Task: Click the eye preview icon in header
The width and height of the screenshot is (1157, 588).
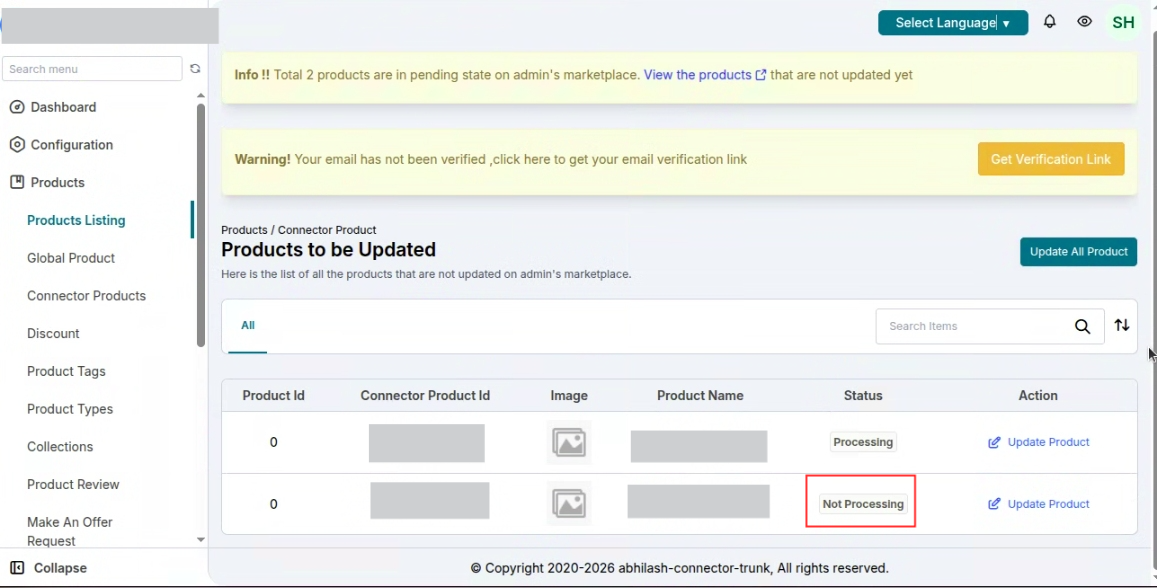Action: (x=1084, y=21)
